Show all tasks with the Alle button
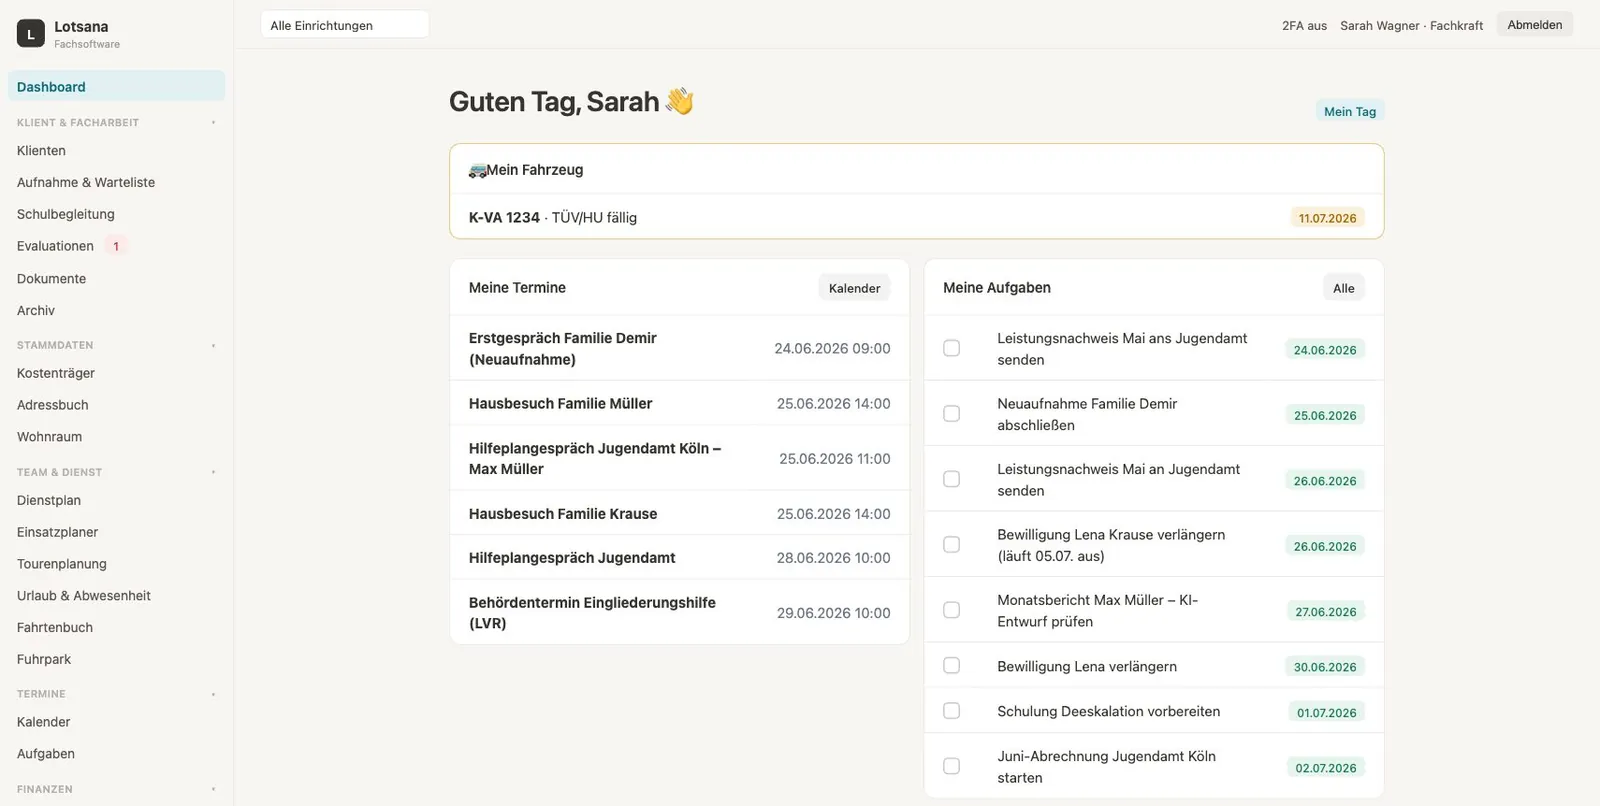 coord(1344,288)
